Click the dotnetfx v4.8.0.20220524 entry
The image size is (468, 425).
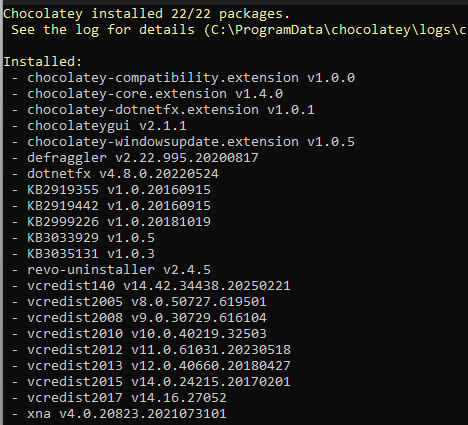click(115, 174)
